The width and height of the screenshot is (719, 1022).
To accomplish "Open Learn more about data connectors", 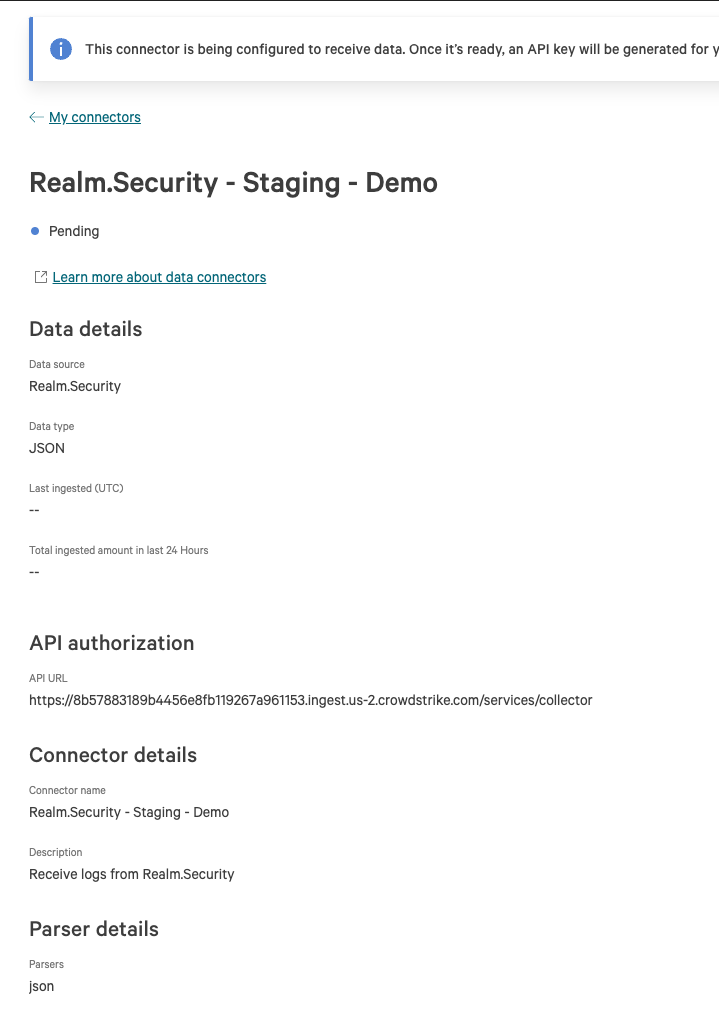I will click(x=159, y=277).
